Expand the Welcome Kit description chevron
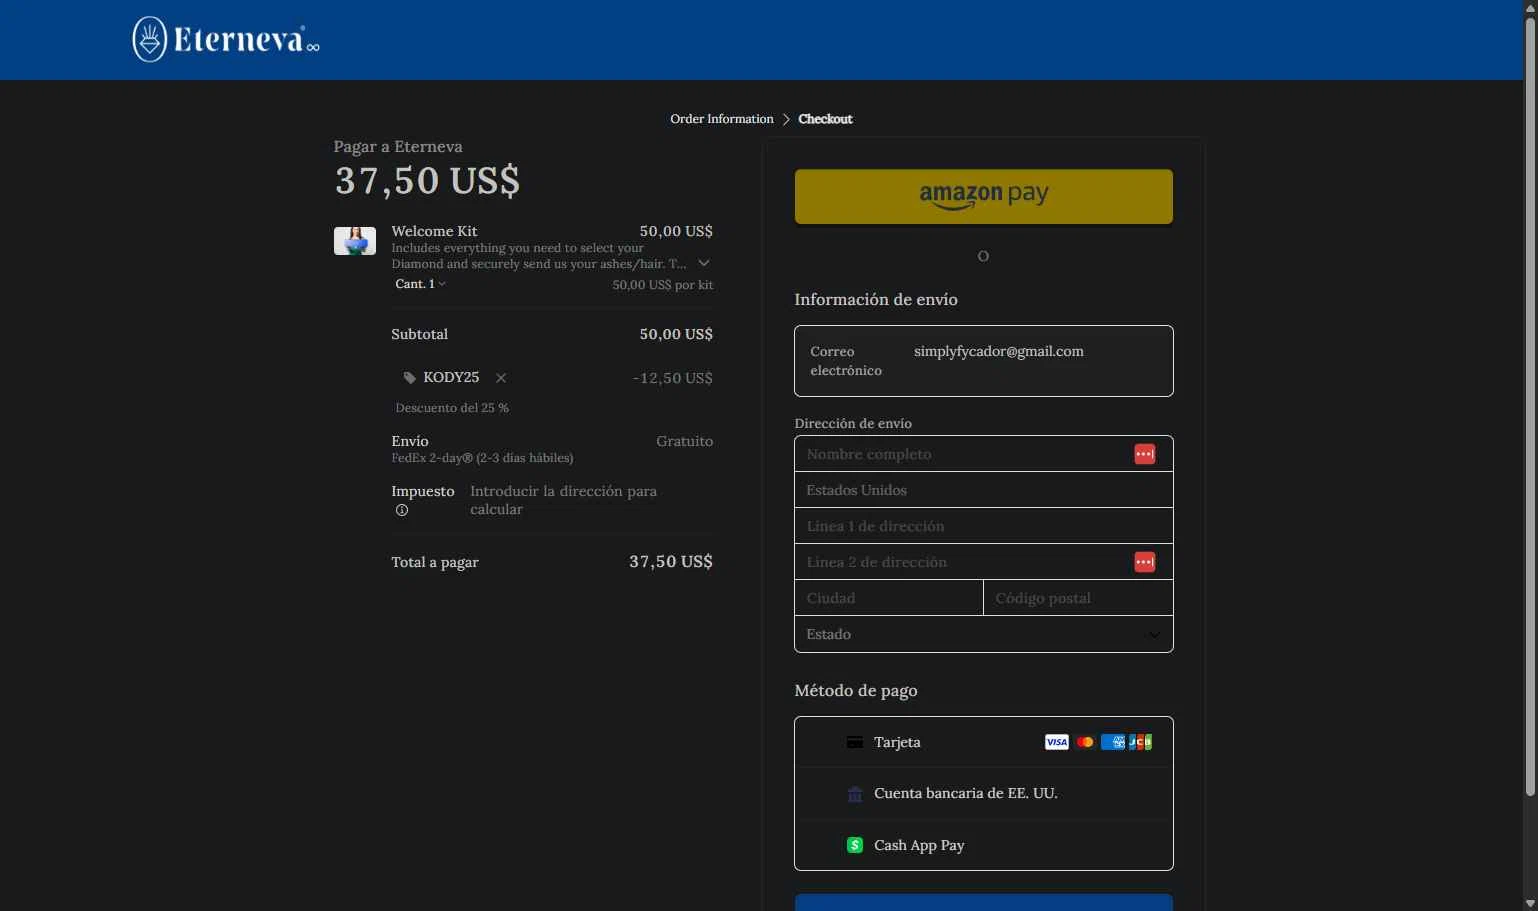This screenshot has height=911, width=1538. [704, 263]
